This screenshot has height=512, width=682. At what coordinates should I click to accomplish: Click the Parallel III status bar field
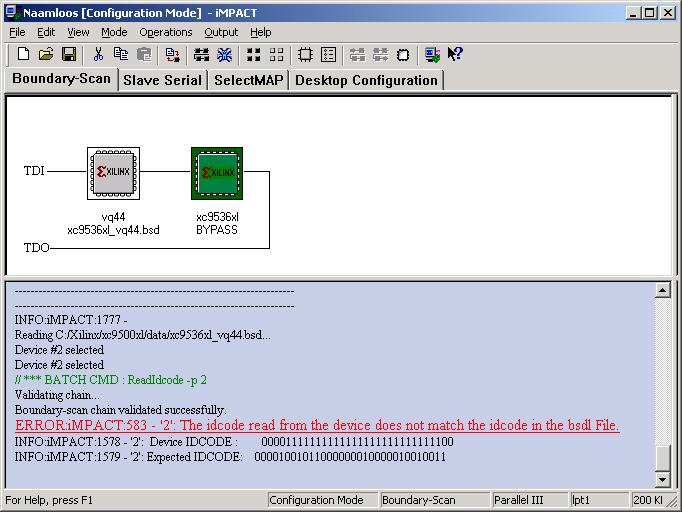(x=530, y=500)
